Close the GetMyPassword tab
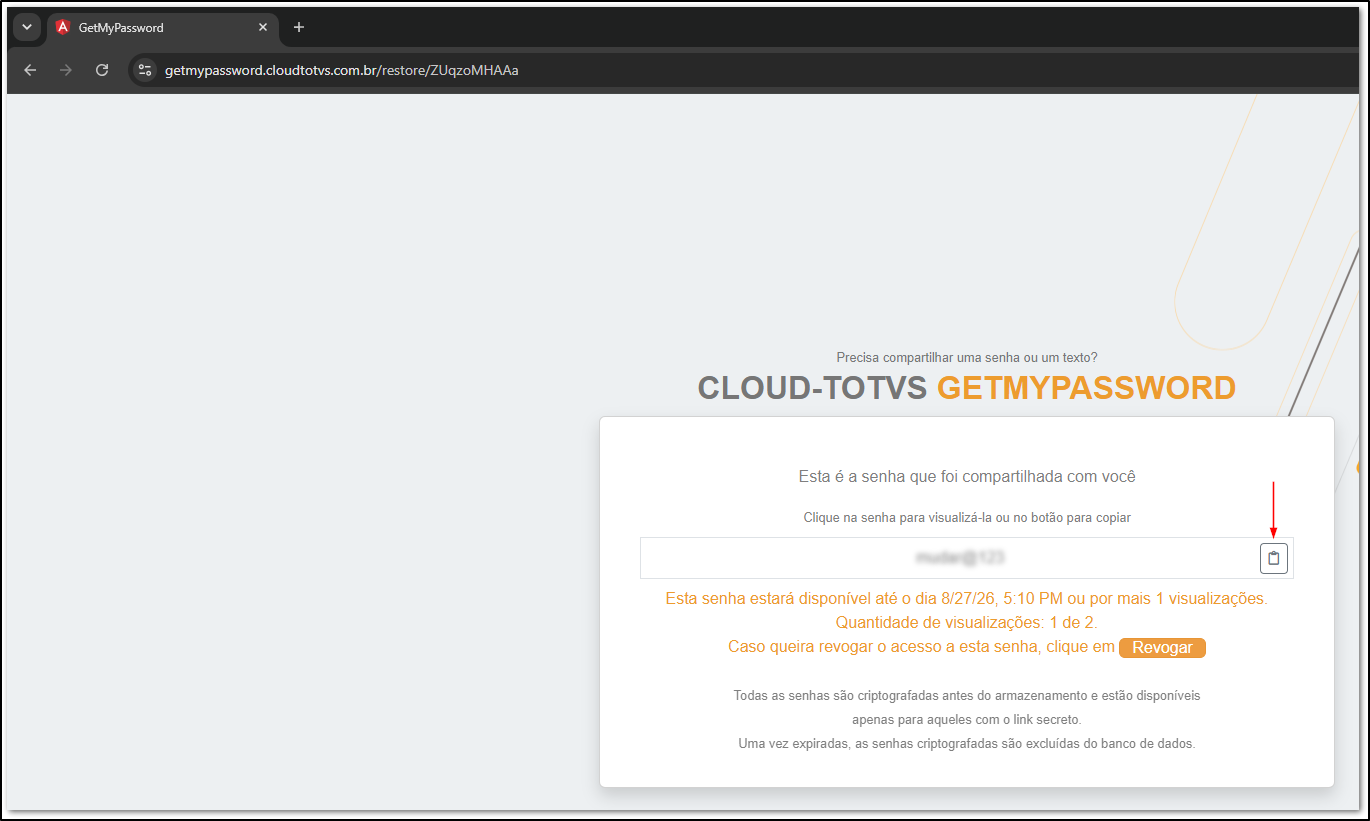This screenshot has height=821, width=1370. coord(263,27)
